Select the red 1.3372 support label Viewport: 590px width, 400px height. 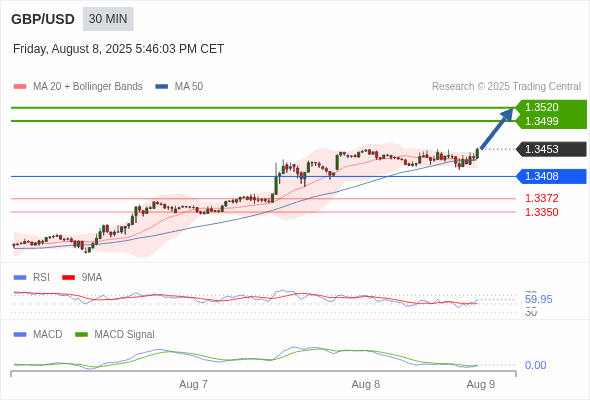pyautogui.click(x=541, y=198)
